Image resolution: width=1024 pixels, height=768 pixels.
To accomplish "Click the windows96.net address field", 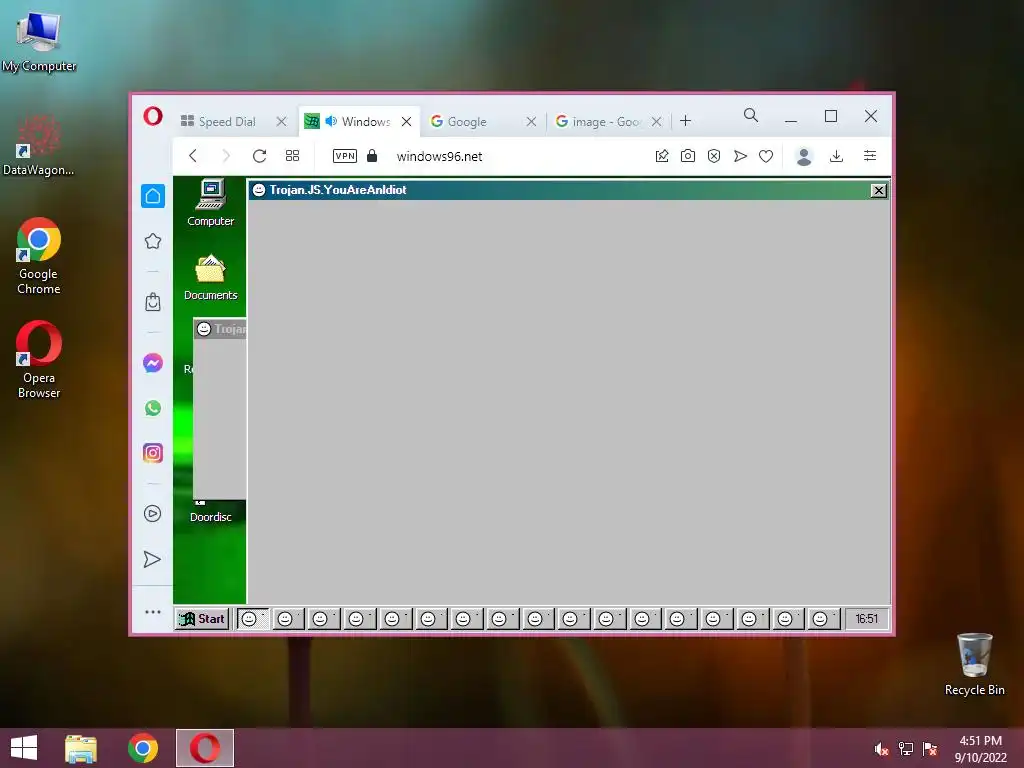I will pyautogui.click(x=440, y=156).
